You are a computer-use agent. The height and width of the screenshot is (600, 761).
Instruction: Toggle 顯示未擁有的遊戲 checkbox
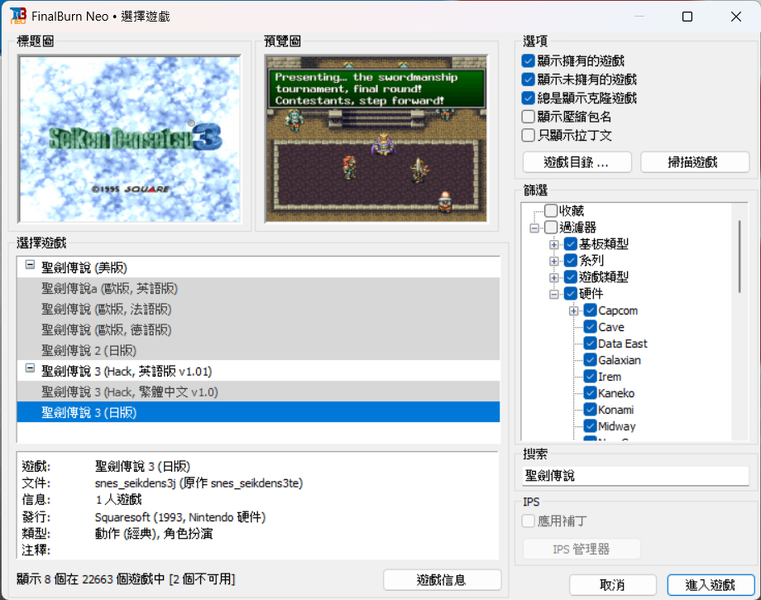point(528,80)
